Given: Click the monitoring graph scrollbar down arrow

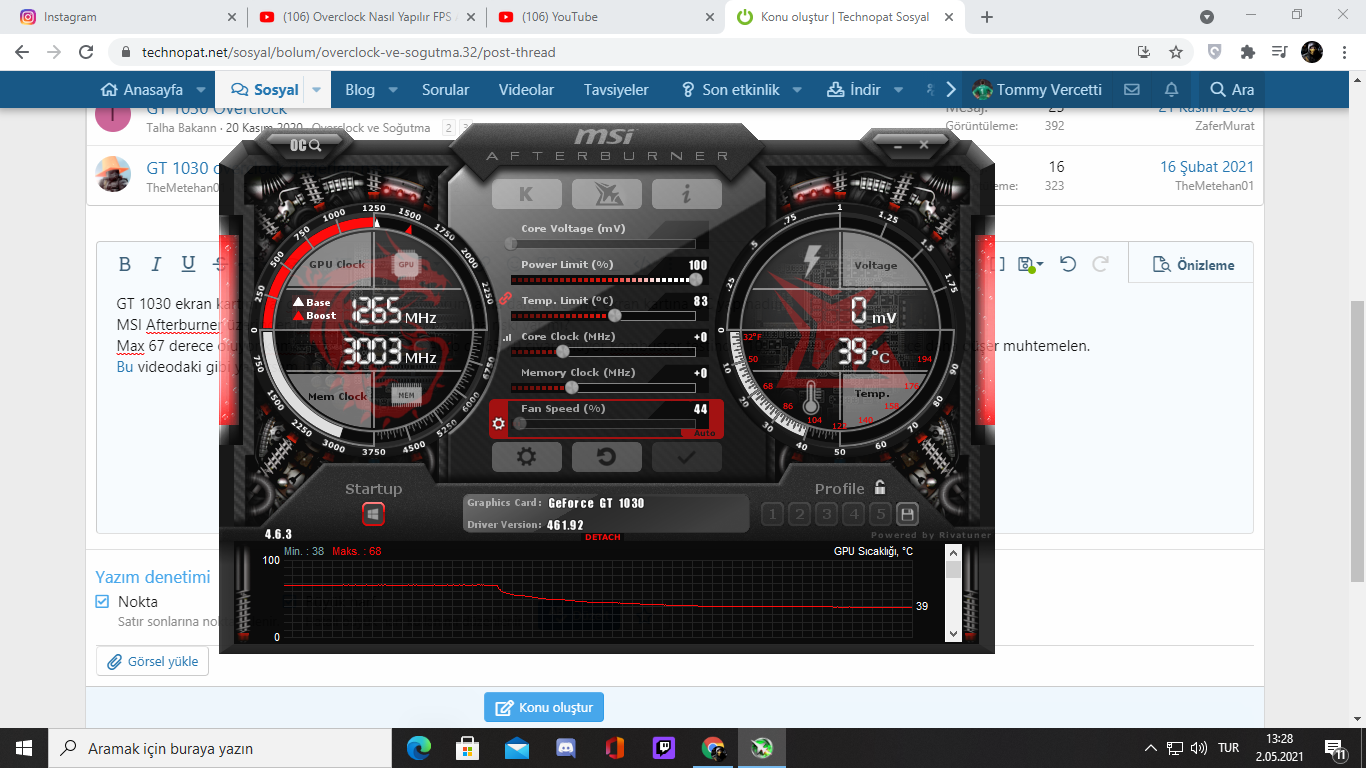Looking at the screenshot, I should (953, 633).
